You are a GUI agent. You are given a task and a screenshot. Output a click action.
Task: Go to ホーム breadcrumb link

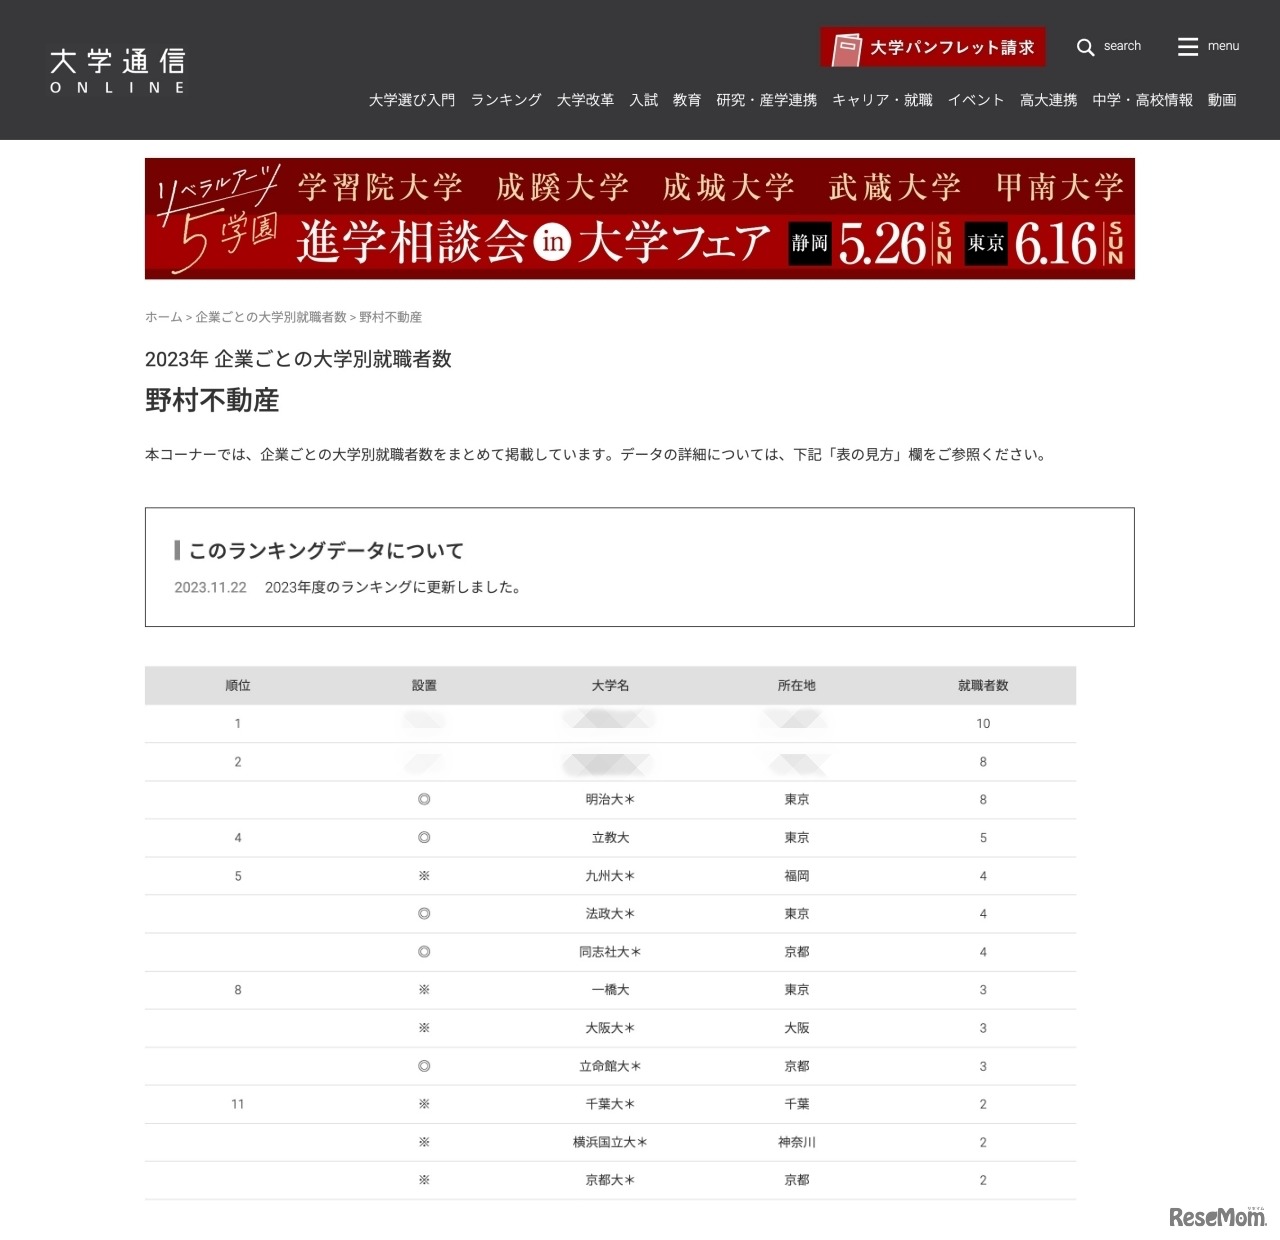(x=164, y=317)
